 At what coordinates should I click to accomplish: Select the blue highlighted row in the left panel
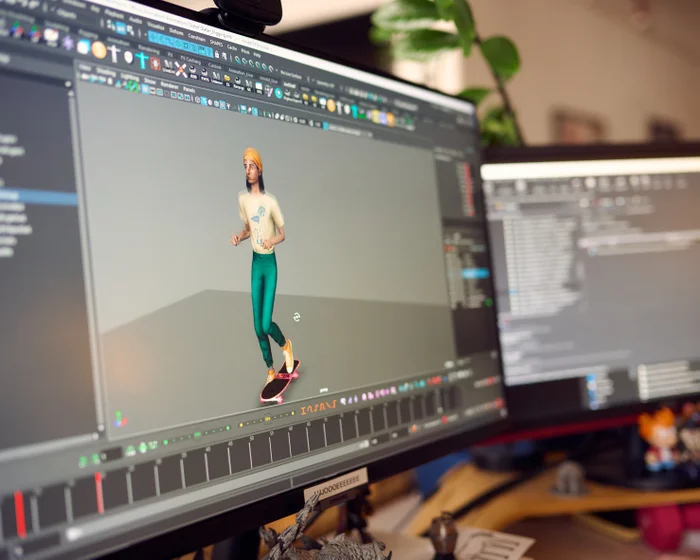tap(38, 196)
